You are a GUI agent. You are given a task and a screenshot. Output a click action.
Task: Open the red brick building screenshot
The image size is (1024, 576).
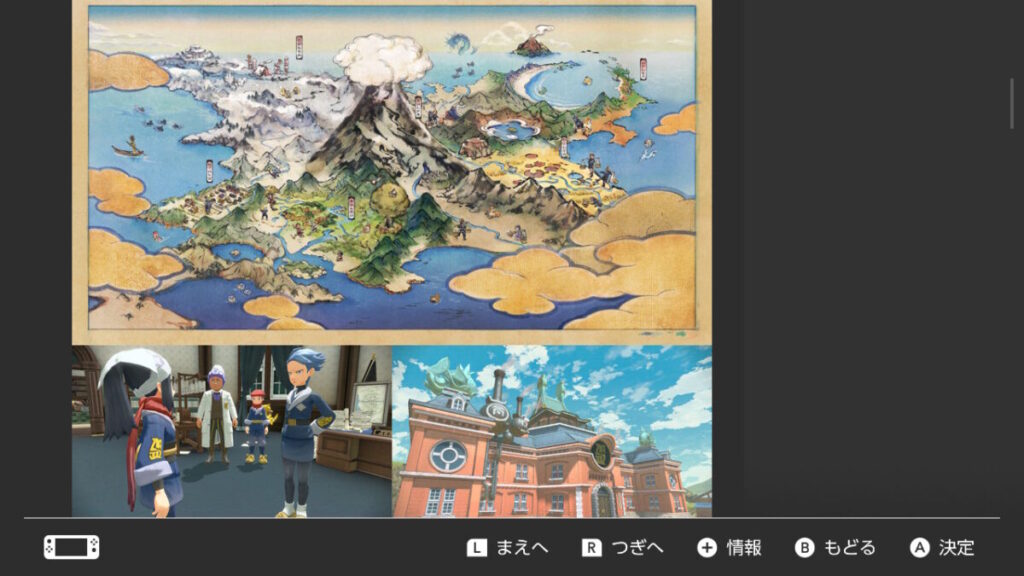tap(552, 431)
